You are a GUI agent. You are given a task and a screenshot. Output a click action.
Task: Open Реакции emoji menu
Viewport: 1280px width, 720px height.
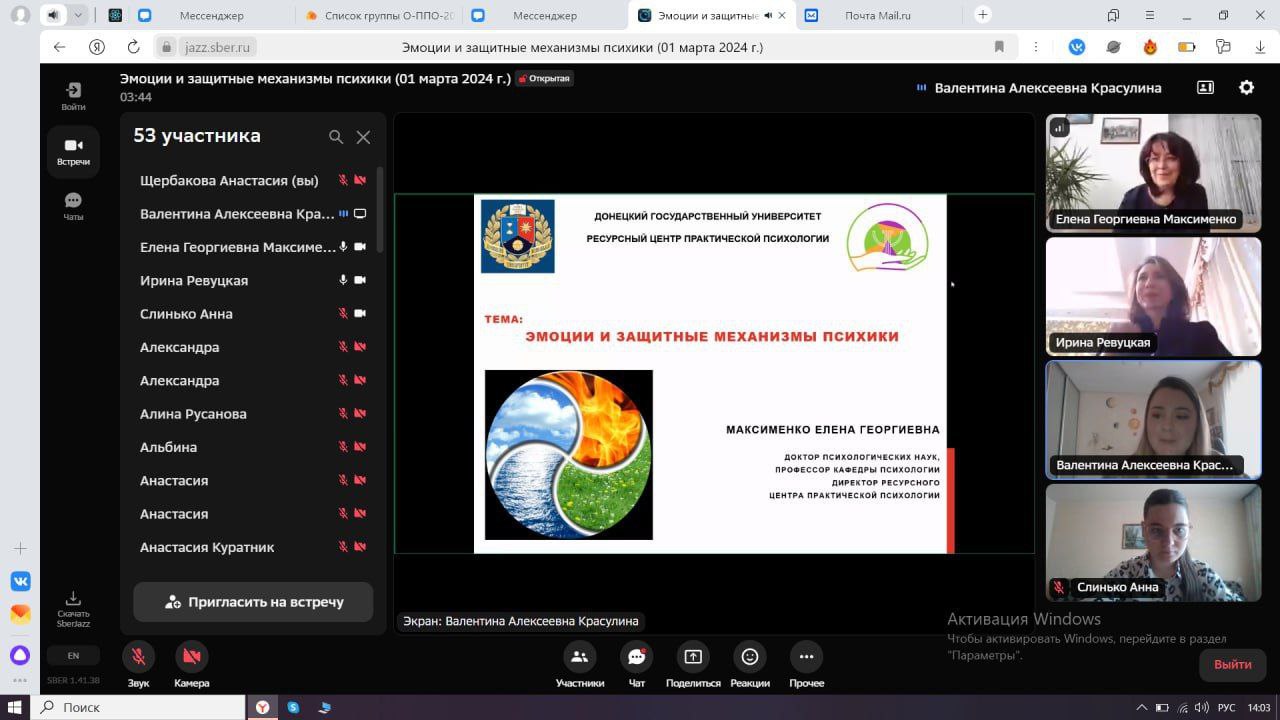click(x=750, y=657)
